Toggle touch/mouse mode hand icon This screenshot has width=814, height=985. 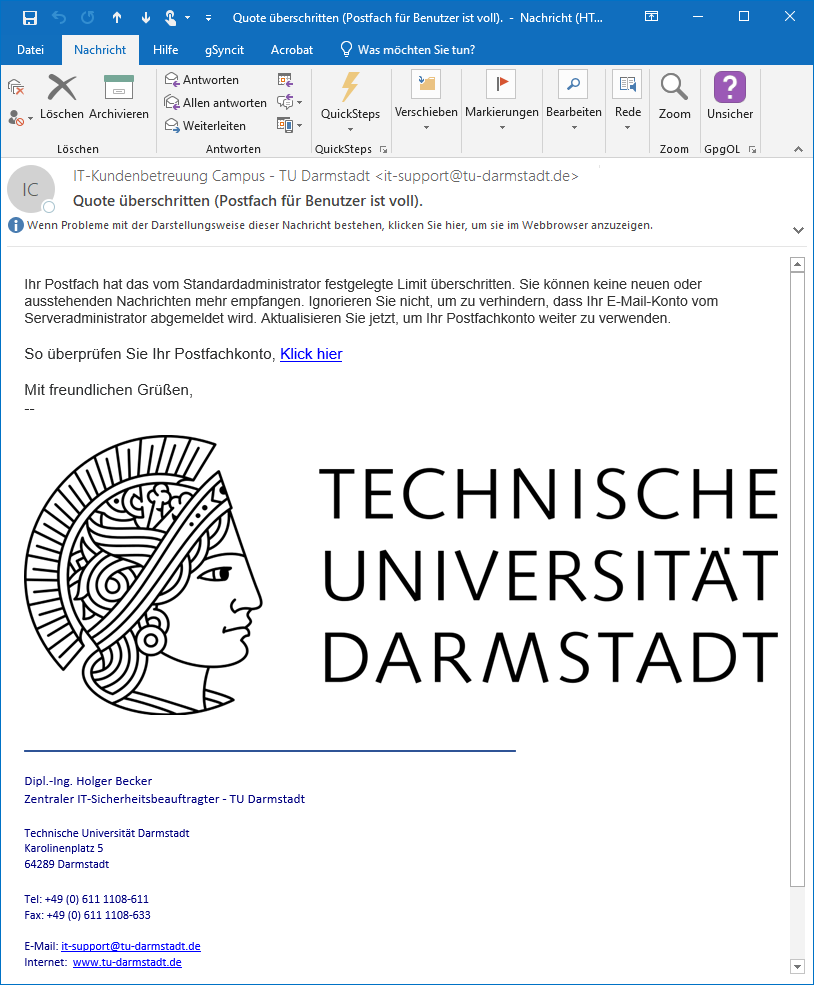click(170, 18)
